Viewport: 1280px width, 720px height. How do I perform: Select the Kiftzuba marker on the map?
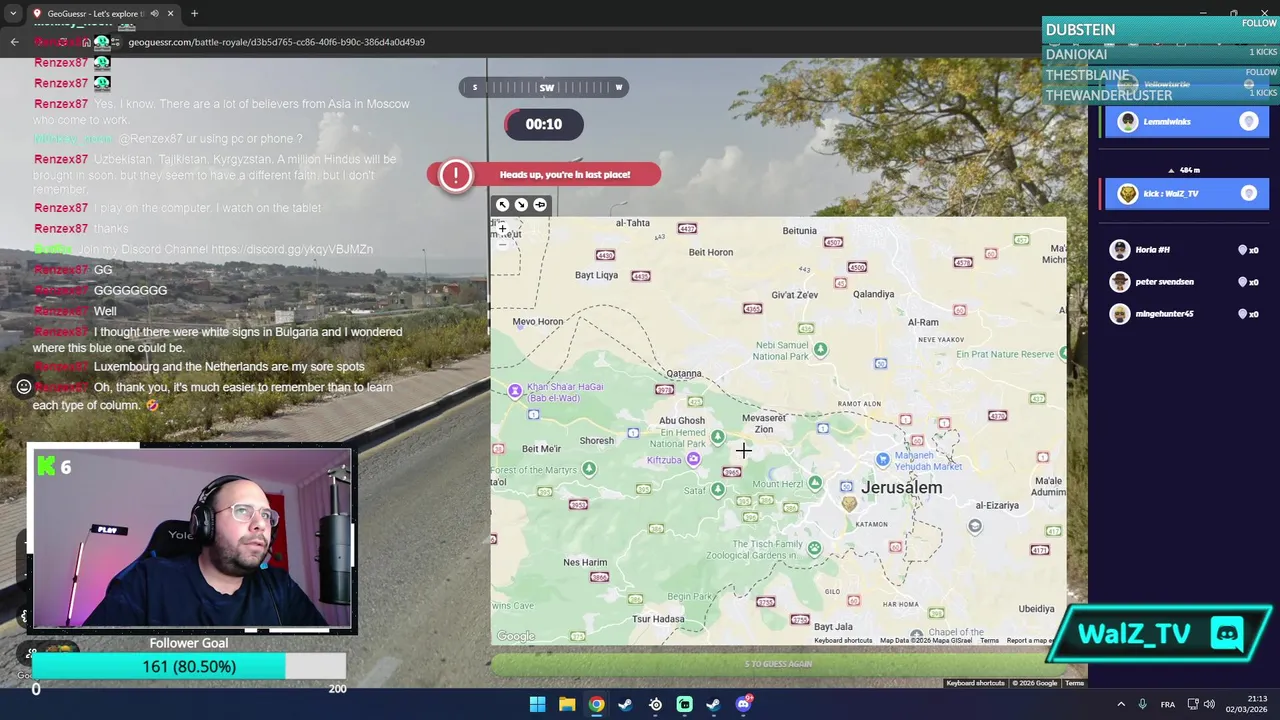tap(693, 459)
